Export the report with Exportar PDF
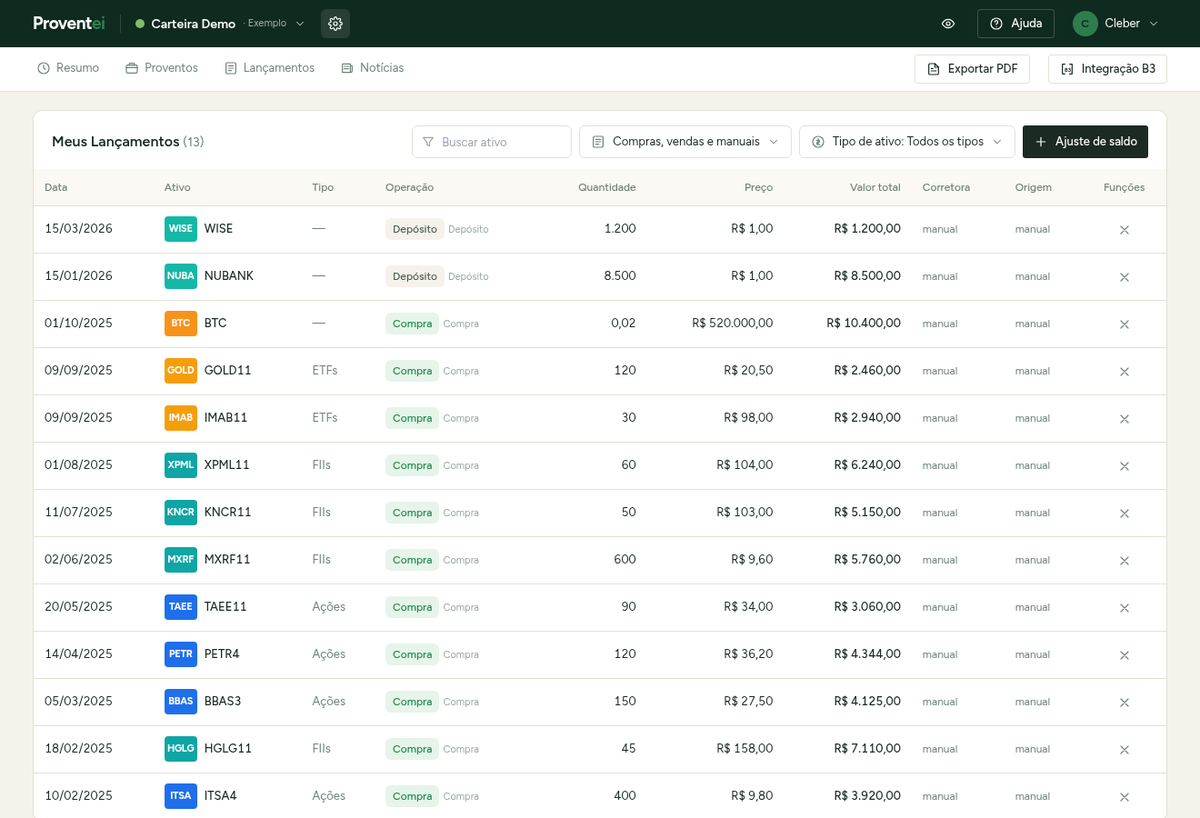This screenshot has height=818, width=1200. pyautogui.click(x=972, y=69)
